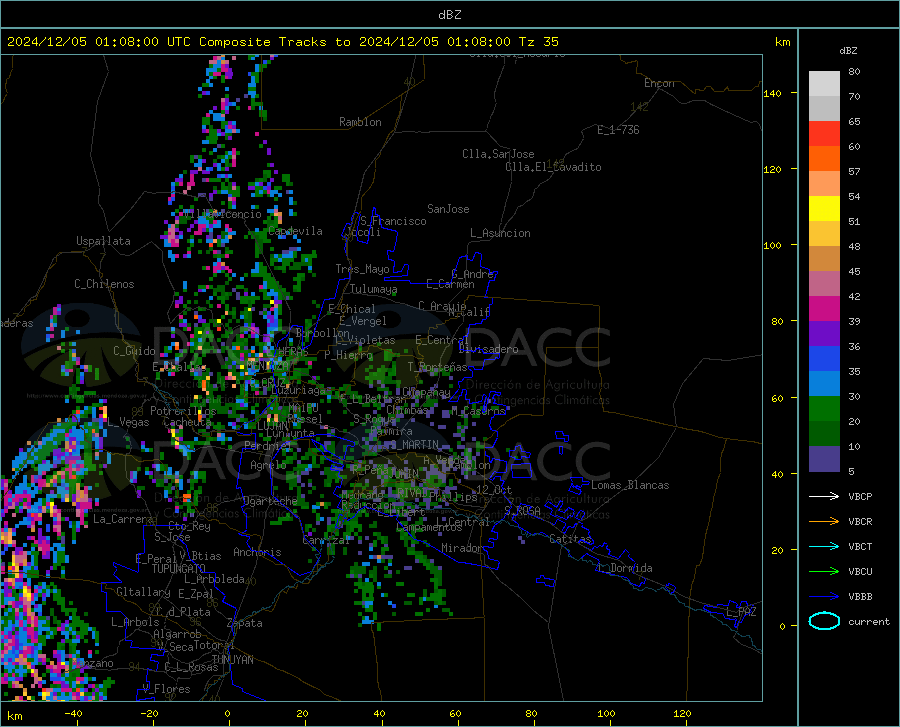Click the green VBCU arrow in legend

tap(824, 572)
